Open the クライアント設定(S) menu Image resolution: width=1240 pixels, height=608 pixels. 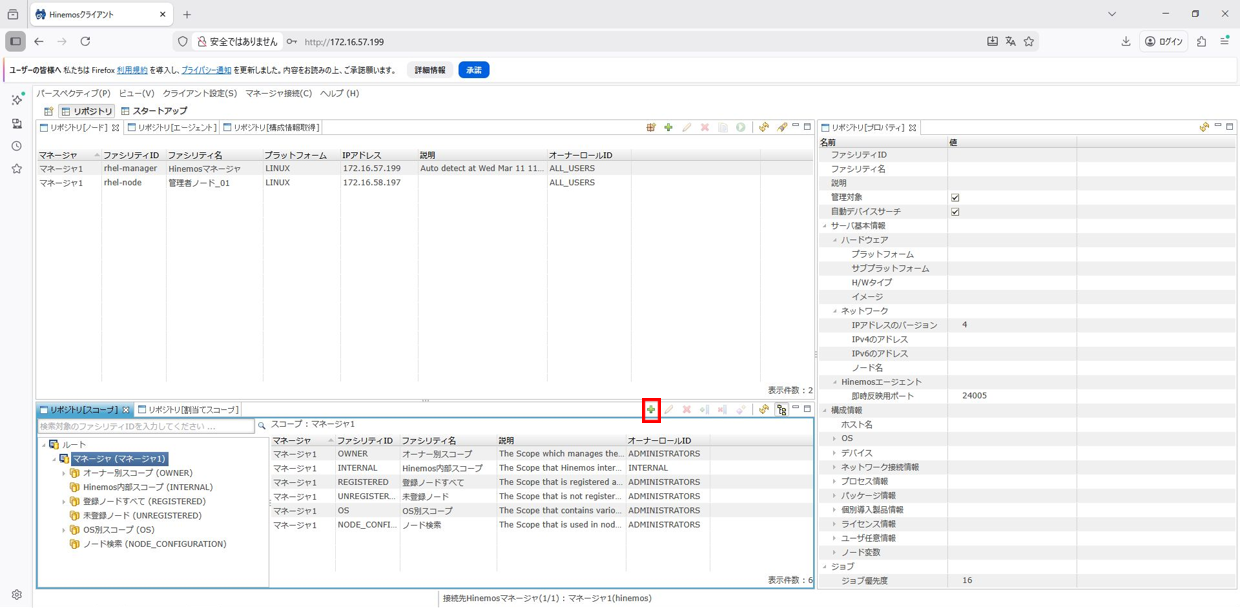coord(200,93)
